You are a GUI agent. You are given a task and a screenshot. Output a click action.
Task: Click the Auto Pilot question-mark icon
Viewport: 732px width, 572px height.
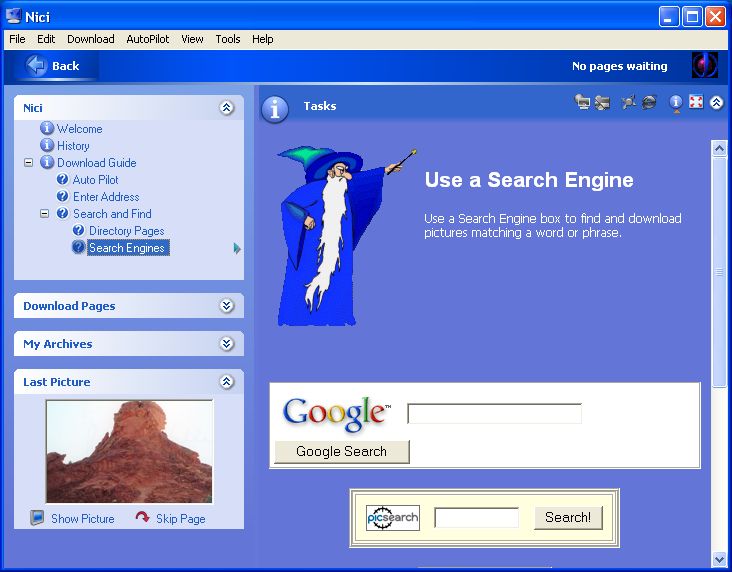pos(62,179)
